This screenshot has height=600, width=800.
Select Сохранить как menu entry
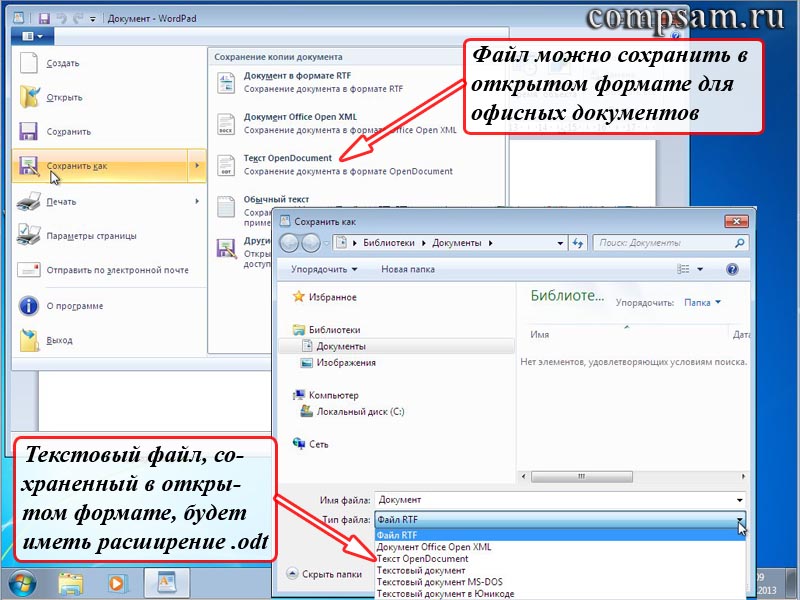point(99,166)
